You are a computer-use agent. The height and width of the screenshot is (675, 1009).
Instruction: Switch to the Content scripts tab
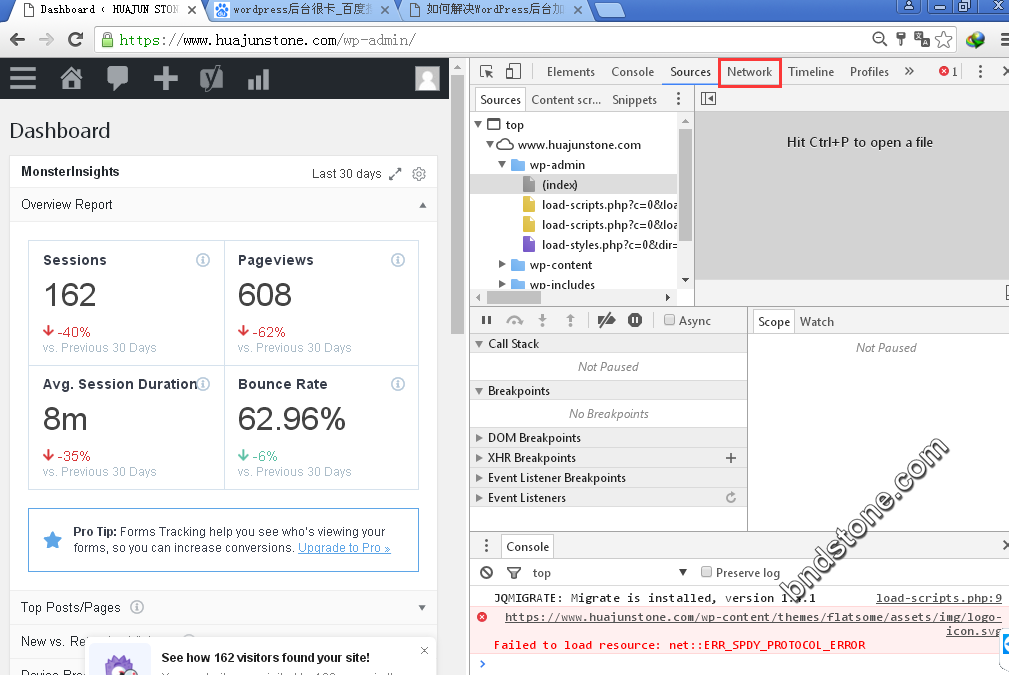[566, 100]
